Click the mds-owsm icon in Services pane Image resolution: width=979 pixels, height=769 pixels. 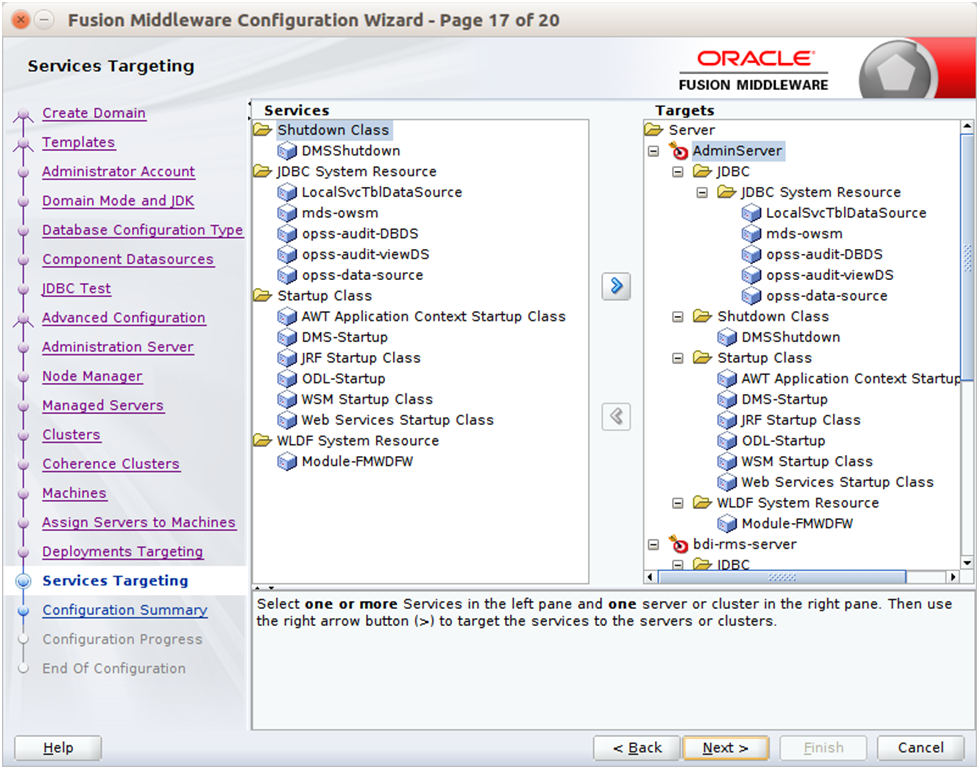coord(287,213)
